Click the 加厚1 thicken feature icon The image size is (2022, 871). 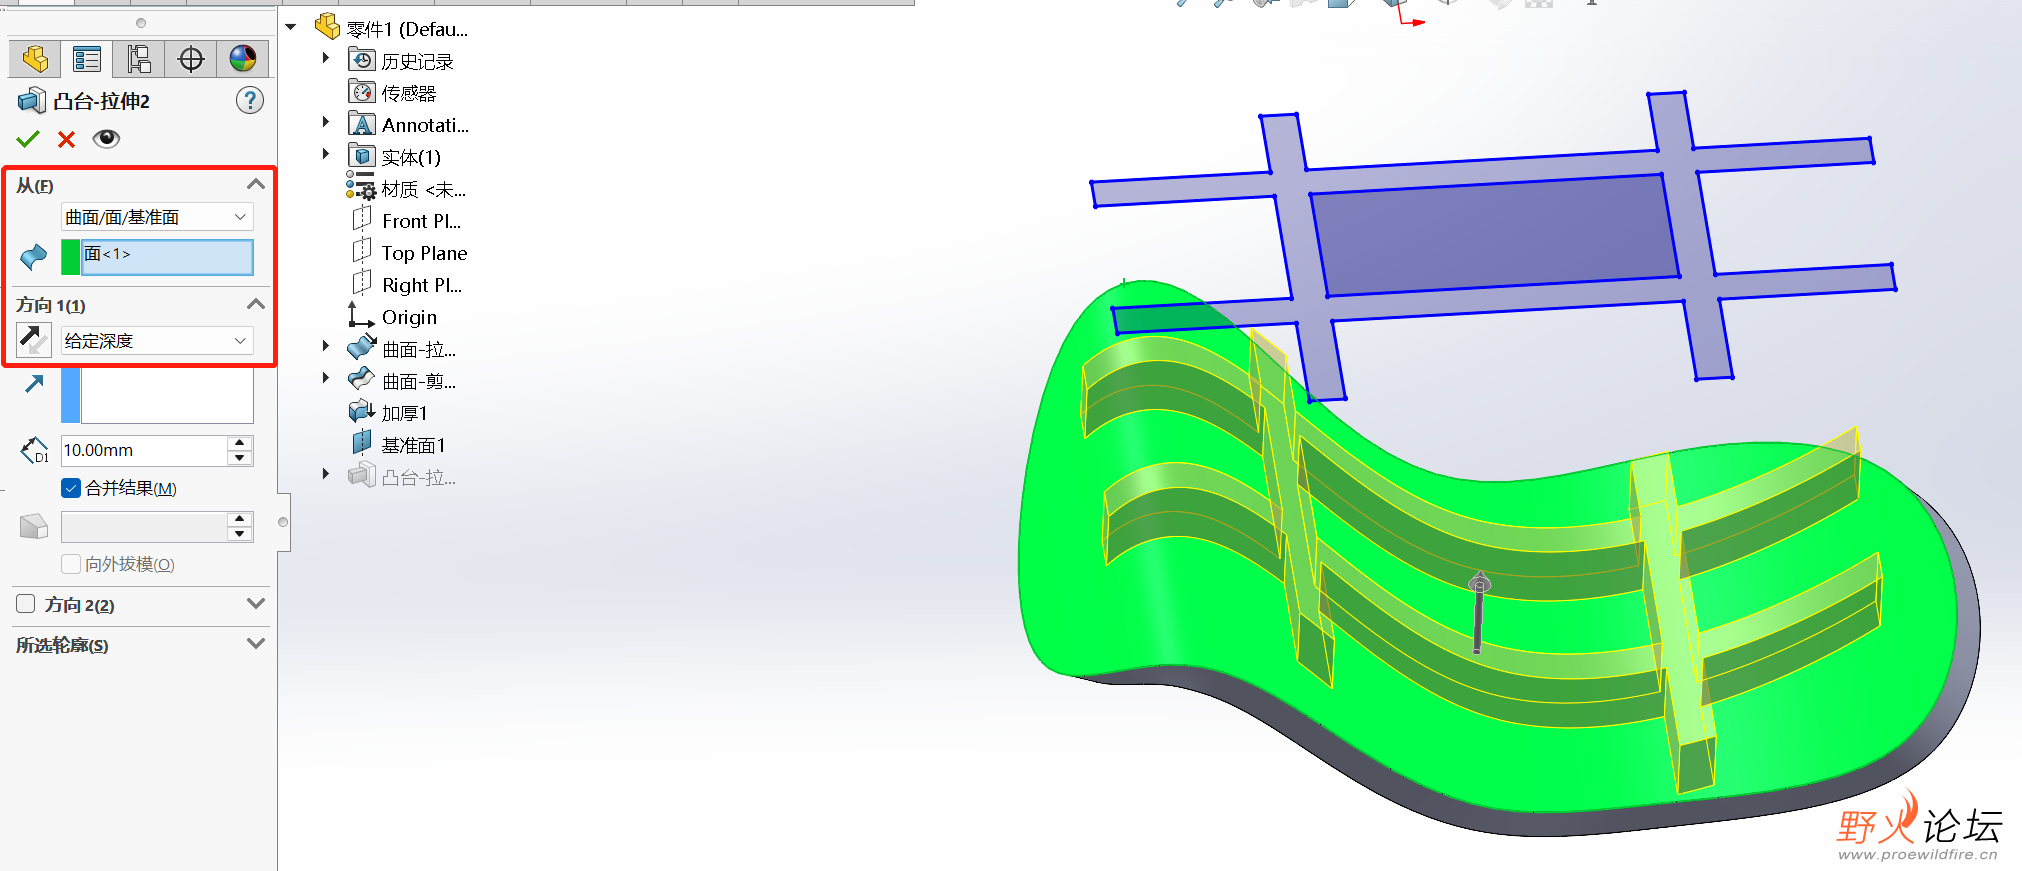pos(361,411)
